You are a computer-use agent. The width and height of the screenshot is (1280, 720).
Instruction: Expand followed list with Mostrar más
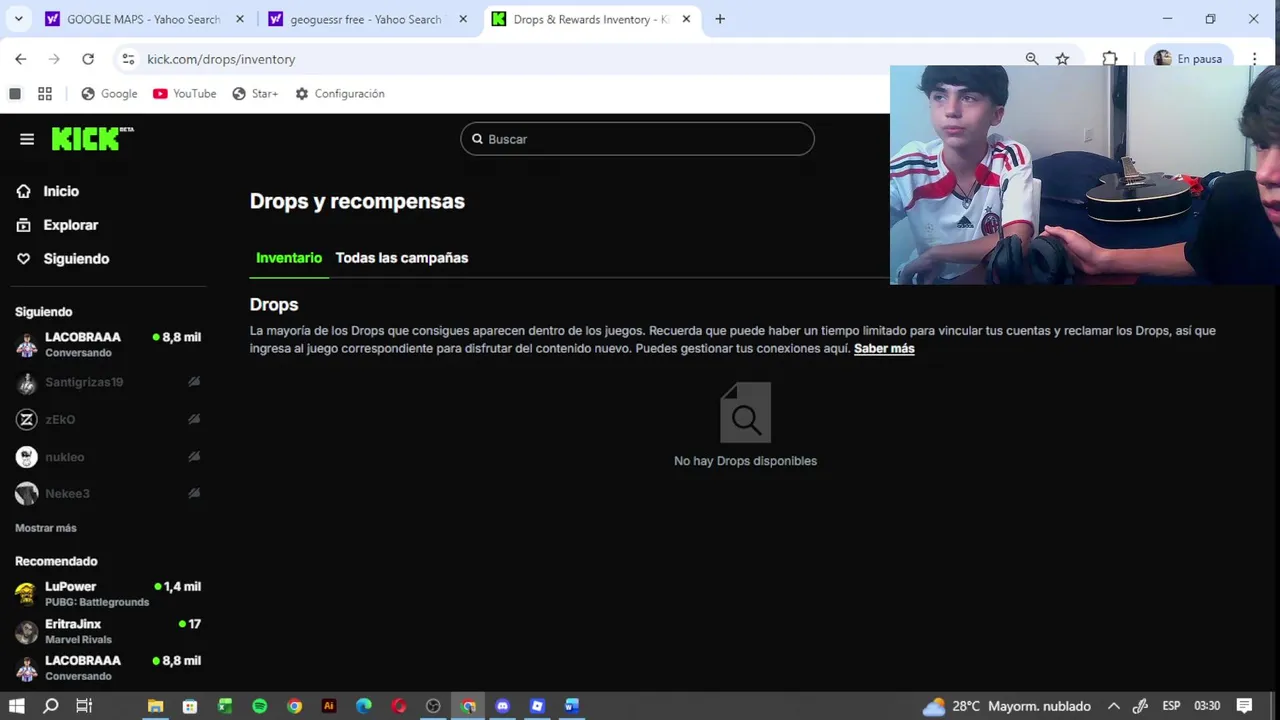(x=46, y=528)
